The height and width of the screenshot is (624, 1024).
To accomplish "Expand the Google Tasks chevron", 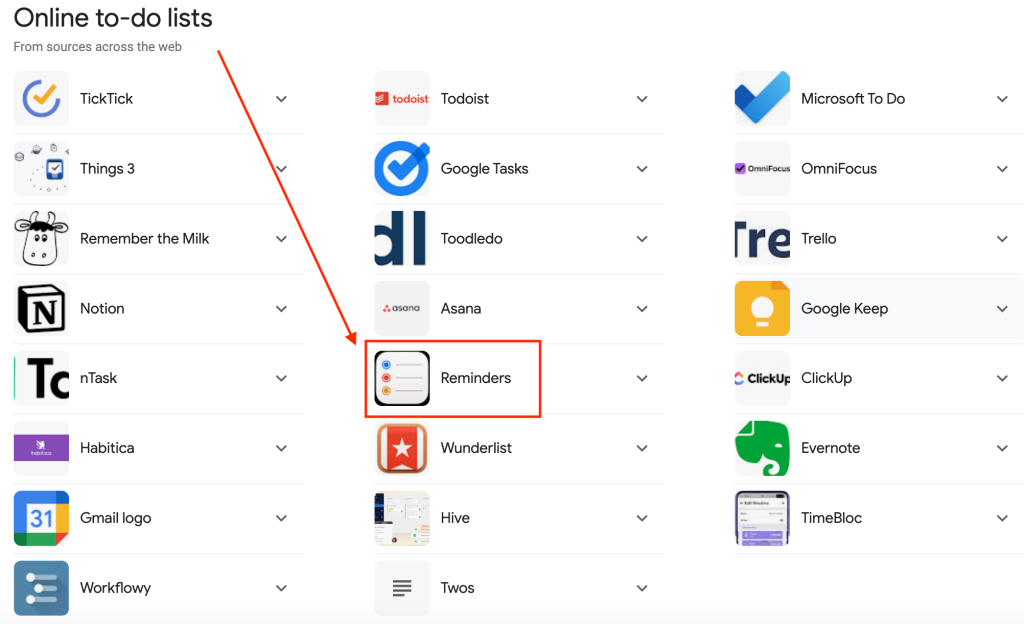I will (642, 169).
